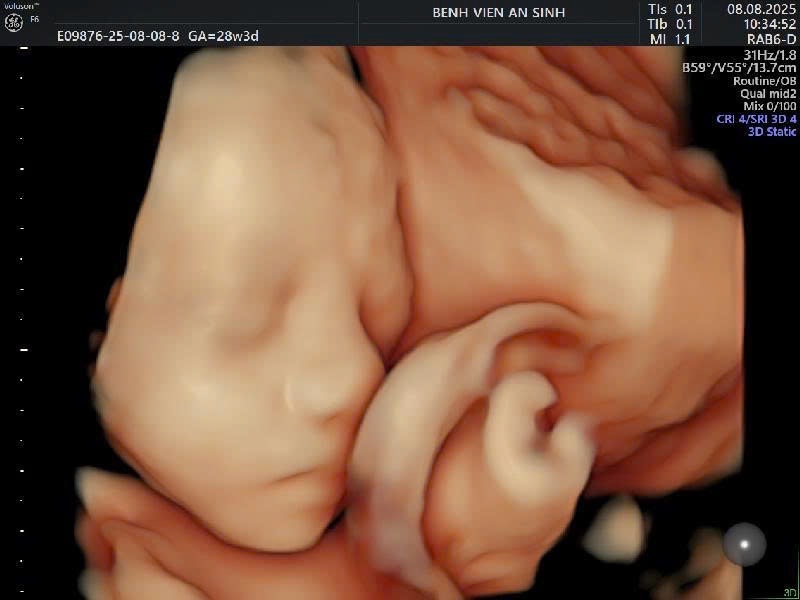Click the TIs 0.1 thermal index readout

670,9
